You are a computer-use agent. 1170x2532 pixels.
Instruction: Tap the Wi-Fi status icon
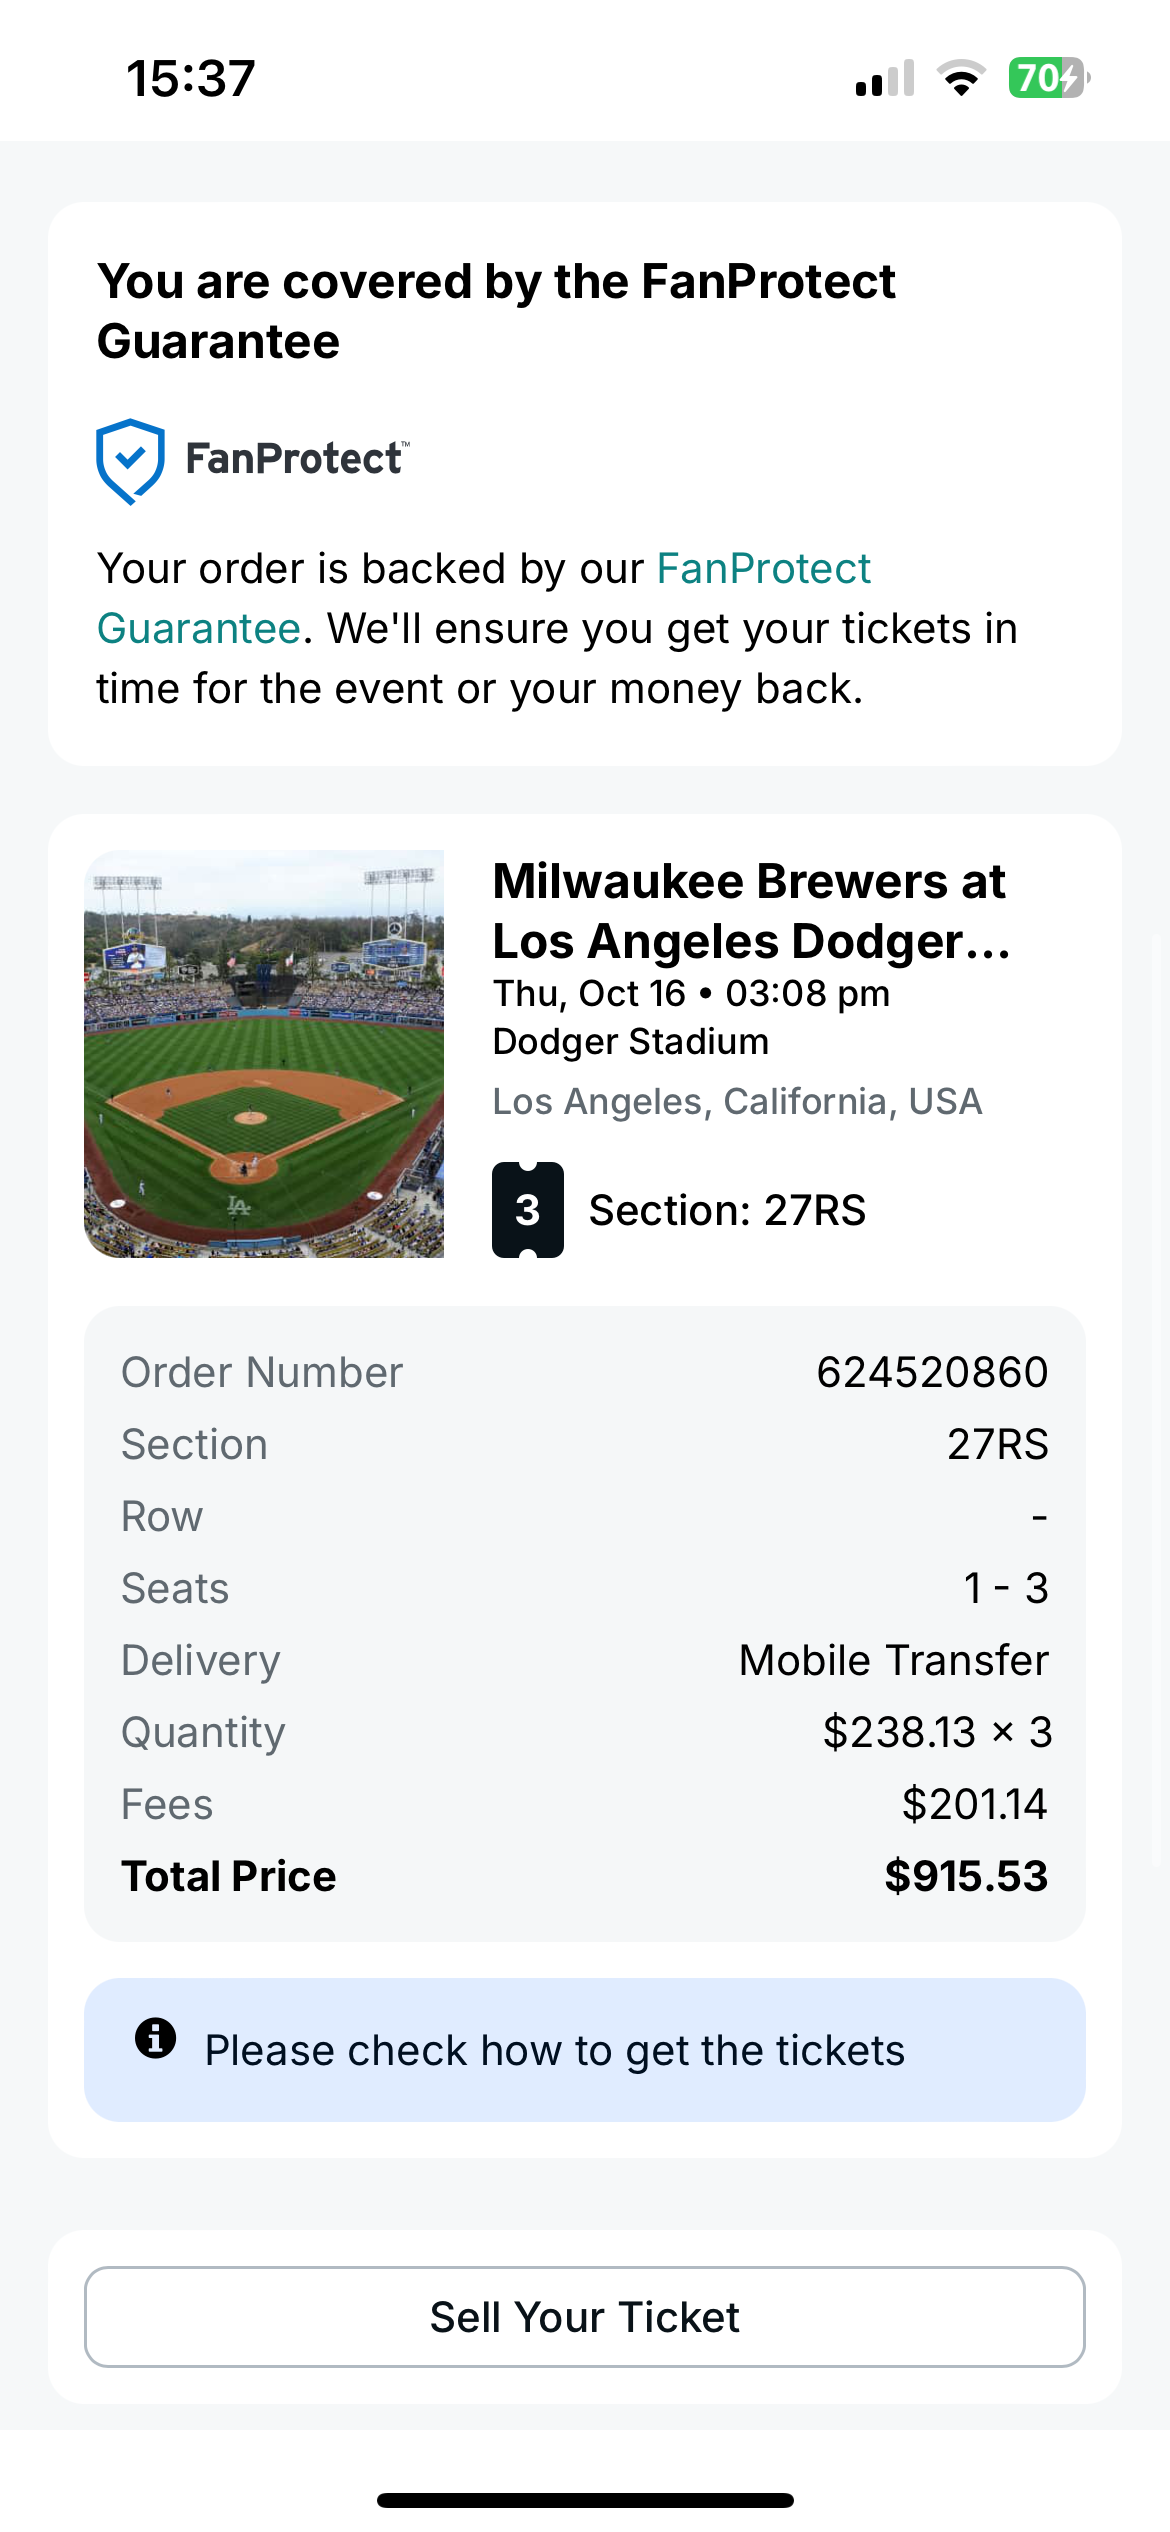click(961, 78)
